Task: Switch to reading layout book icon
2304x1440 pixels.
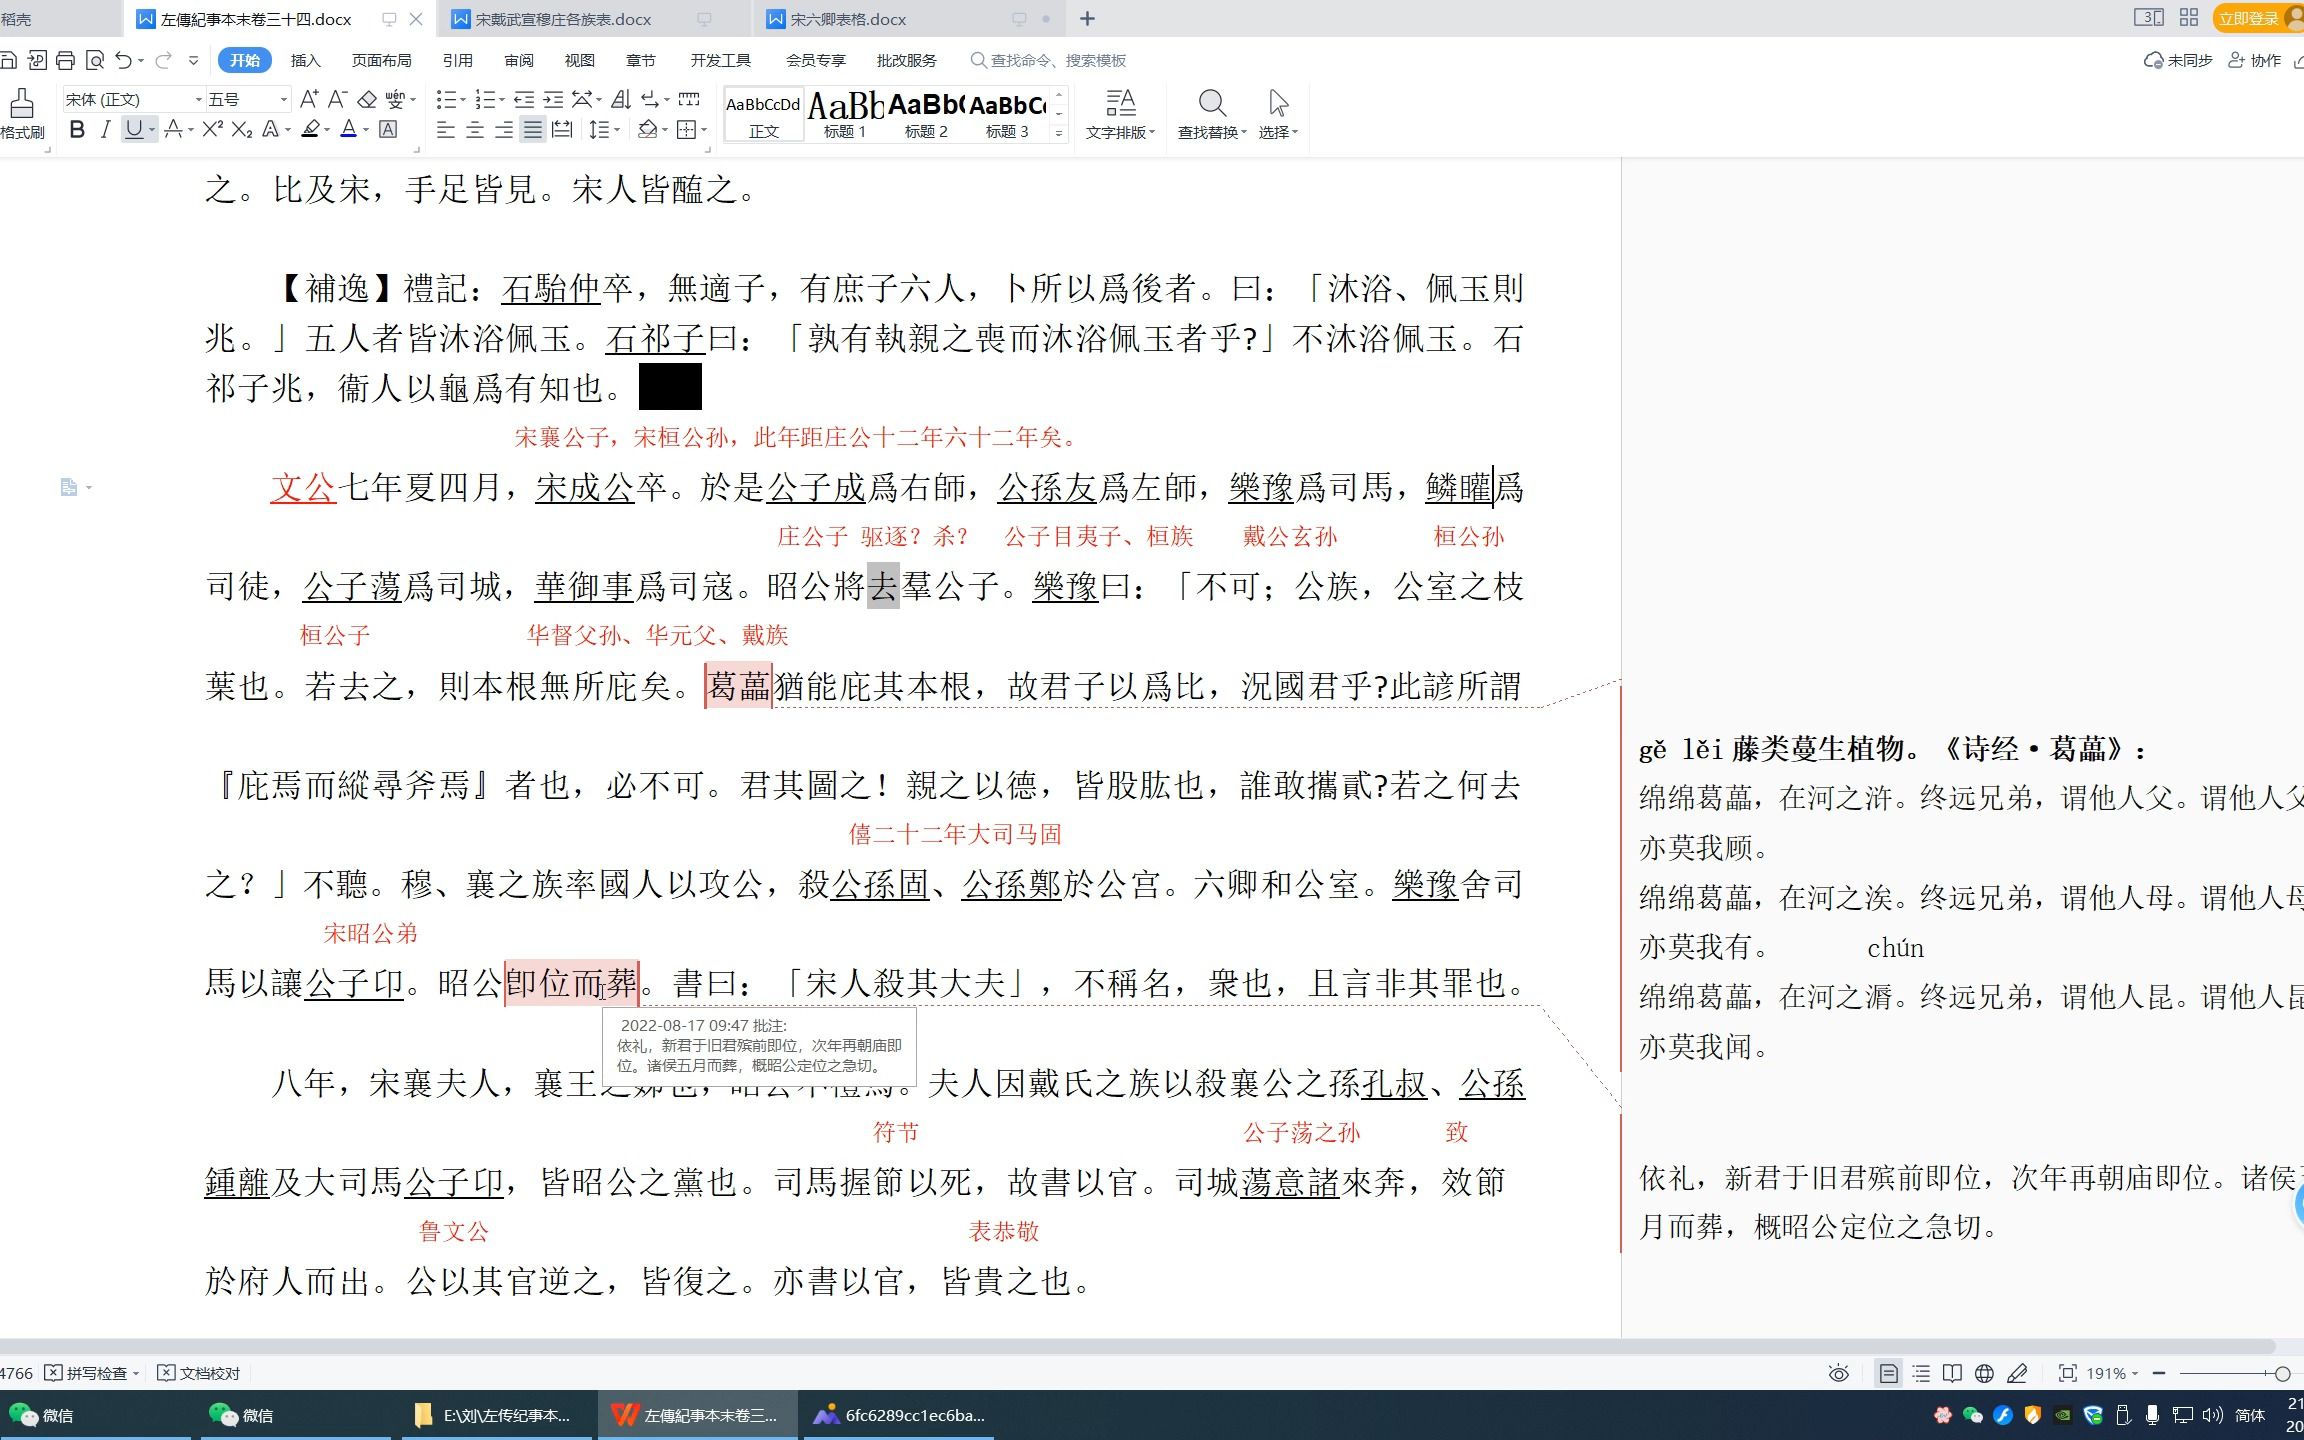Action: click(x=1952, y=1374)
